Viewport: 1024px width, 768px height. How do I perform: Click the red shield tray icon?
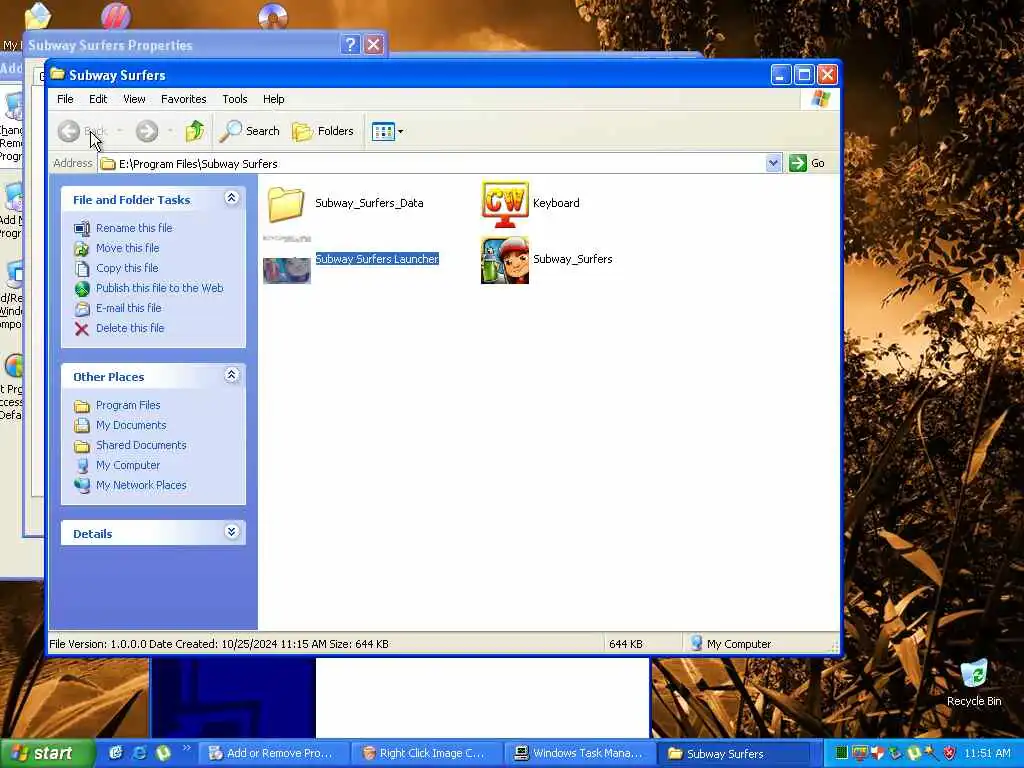950,754
